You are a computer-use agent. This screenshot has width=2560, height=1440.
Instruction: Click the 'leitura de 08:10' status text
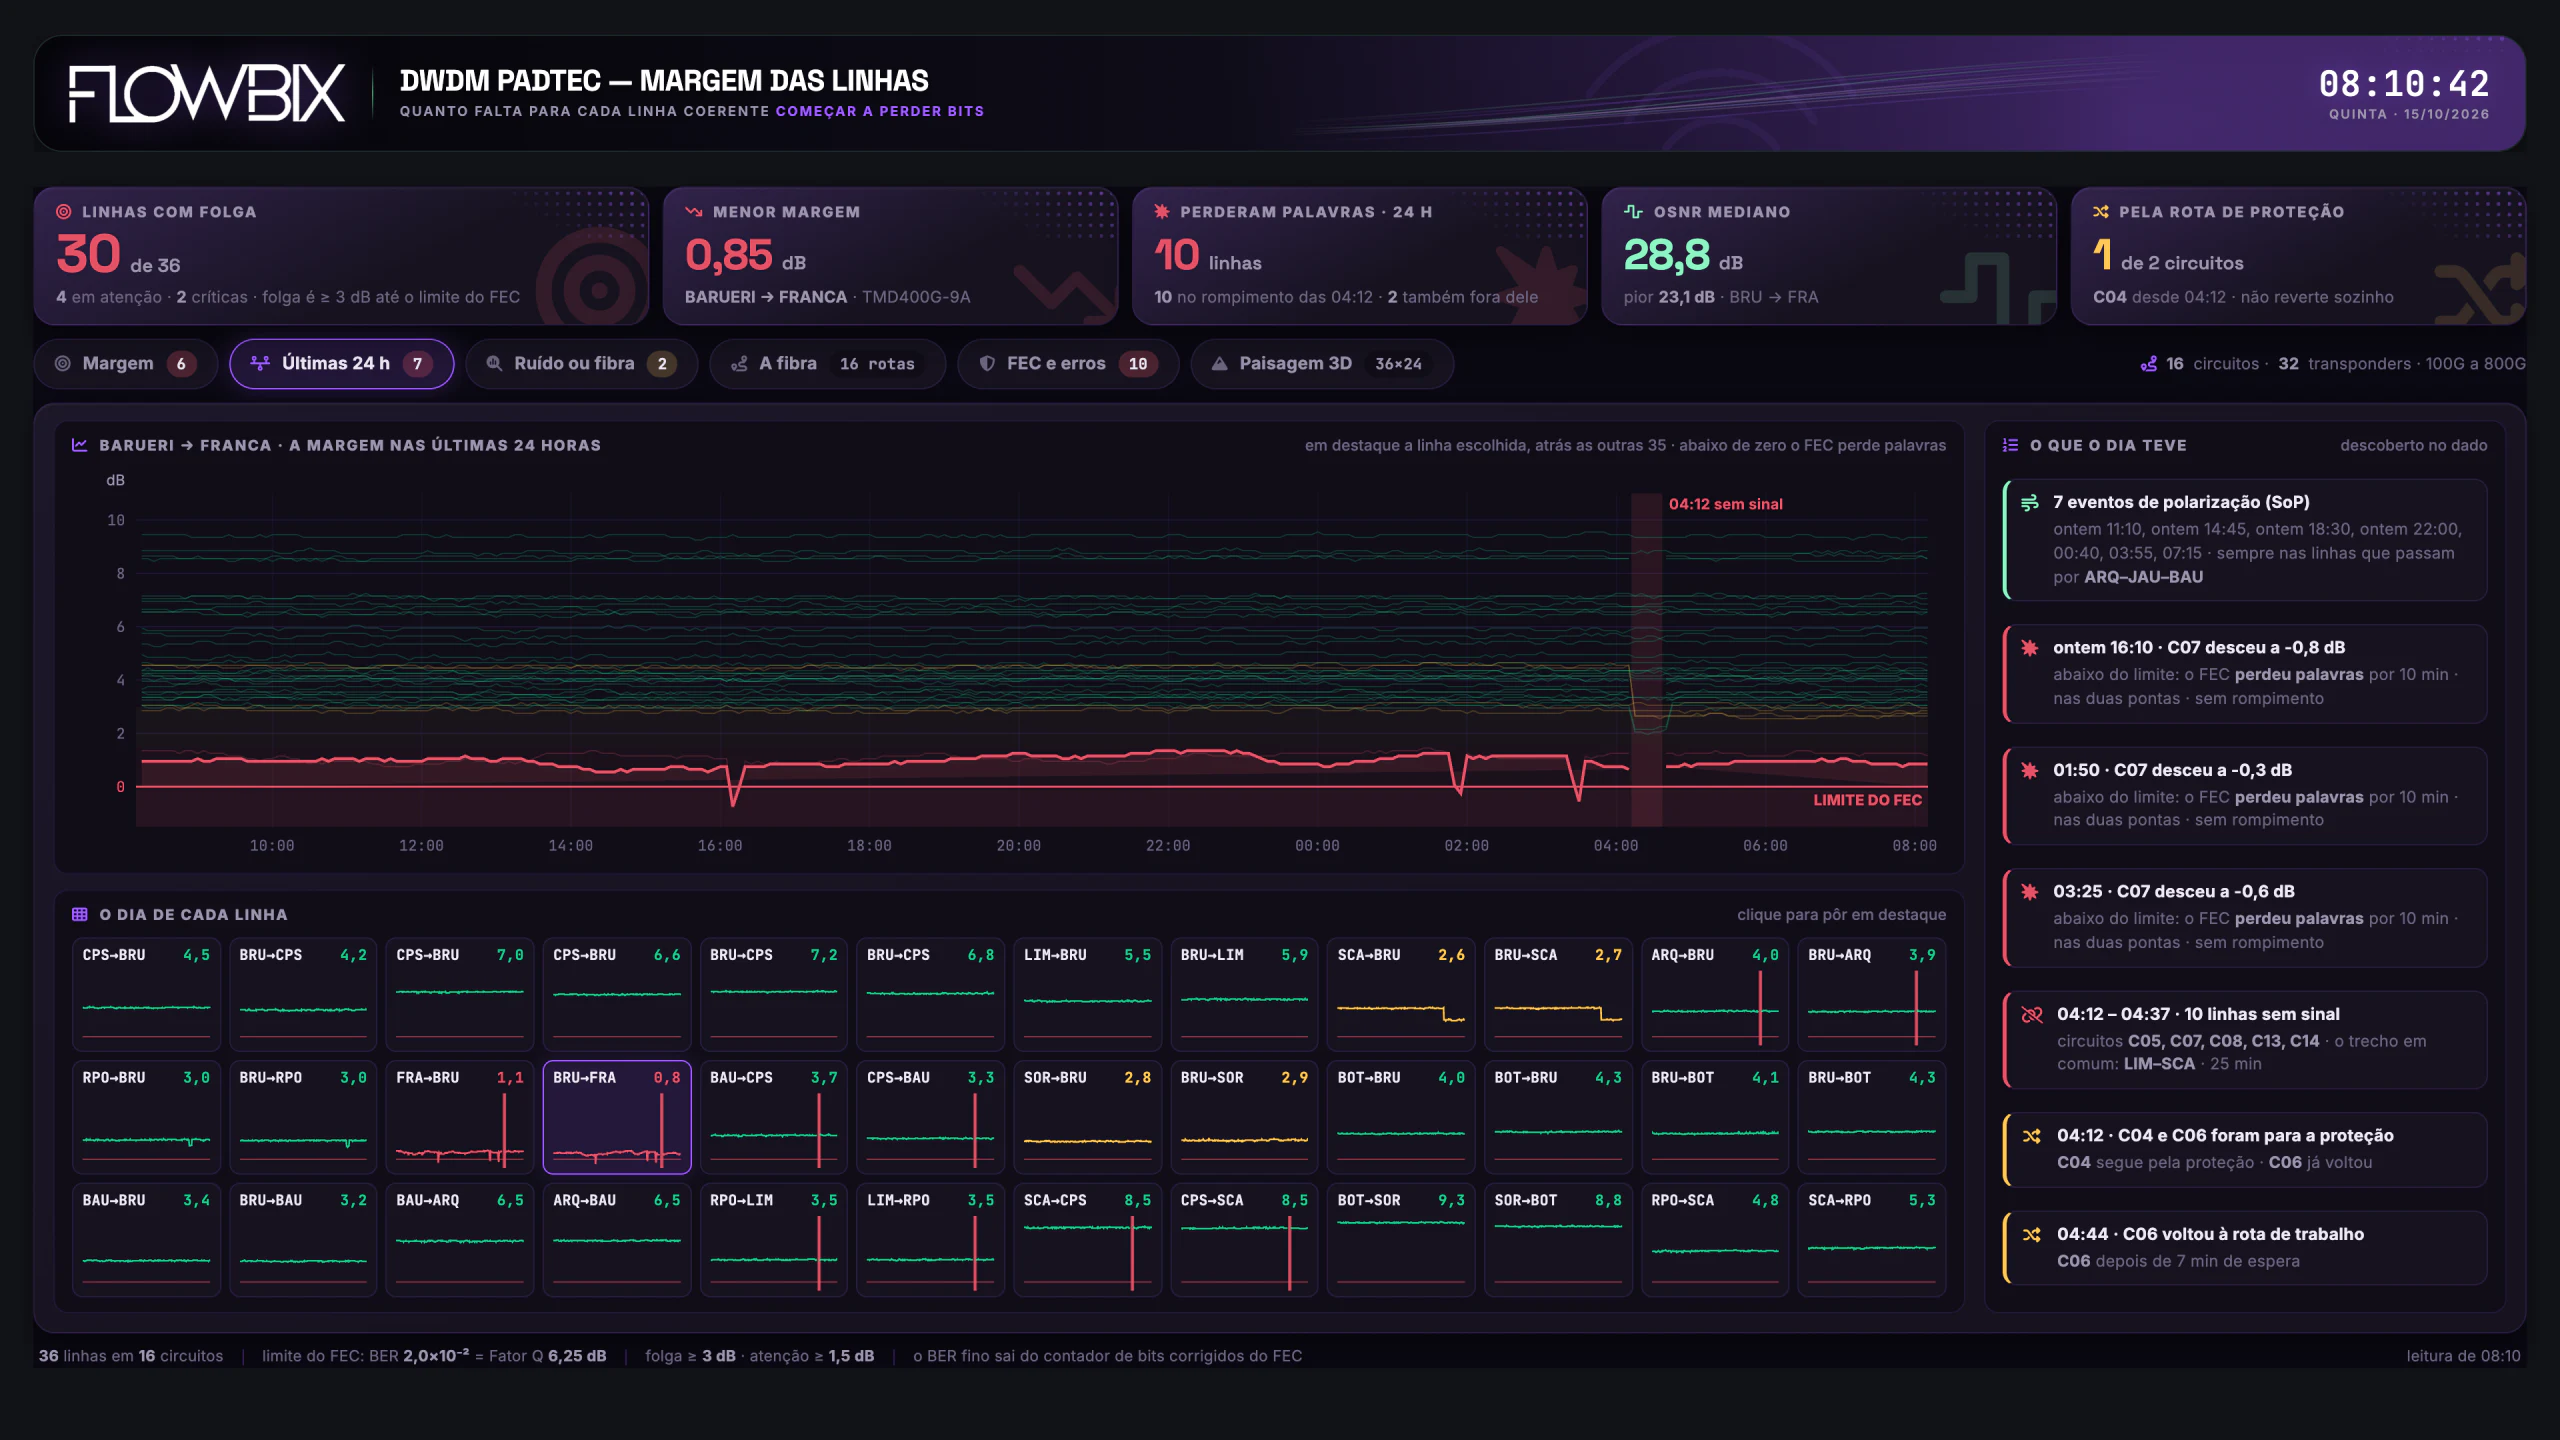(2463, 1356)
